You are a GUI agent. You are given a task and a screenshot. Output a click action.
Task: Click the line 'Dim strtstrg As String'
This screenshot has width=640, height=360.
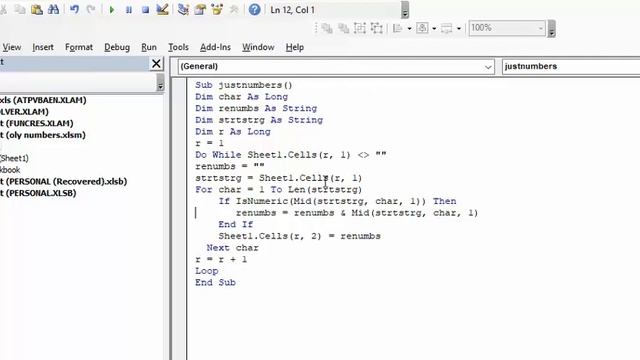click(x=259, y=120)
